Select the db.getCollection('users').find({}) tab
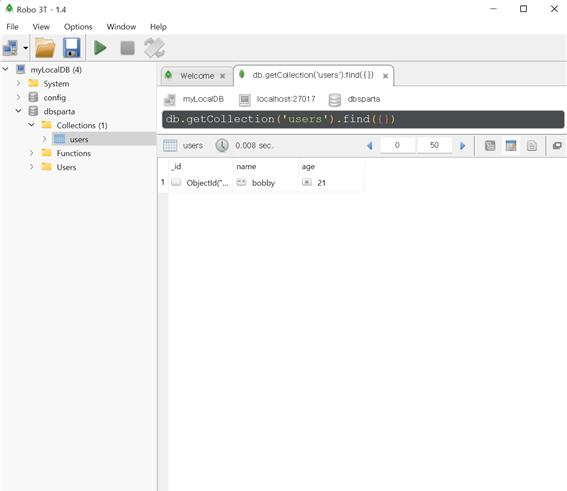This screenshot has height=491, width=567. (x=313, y=75)
